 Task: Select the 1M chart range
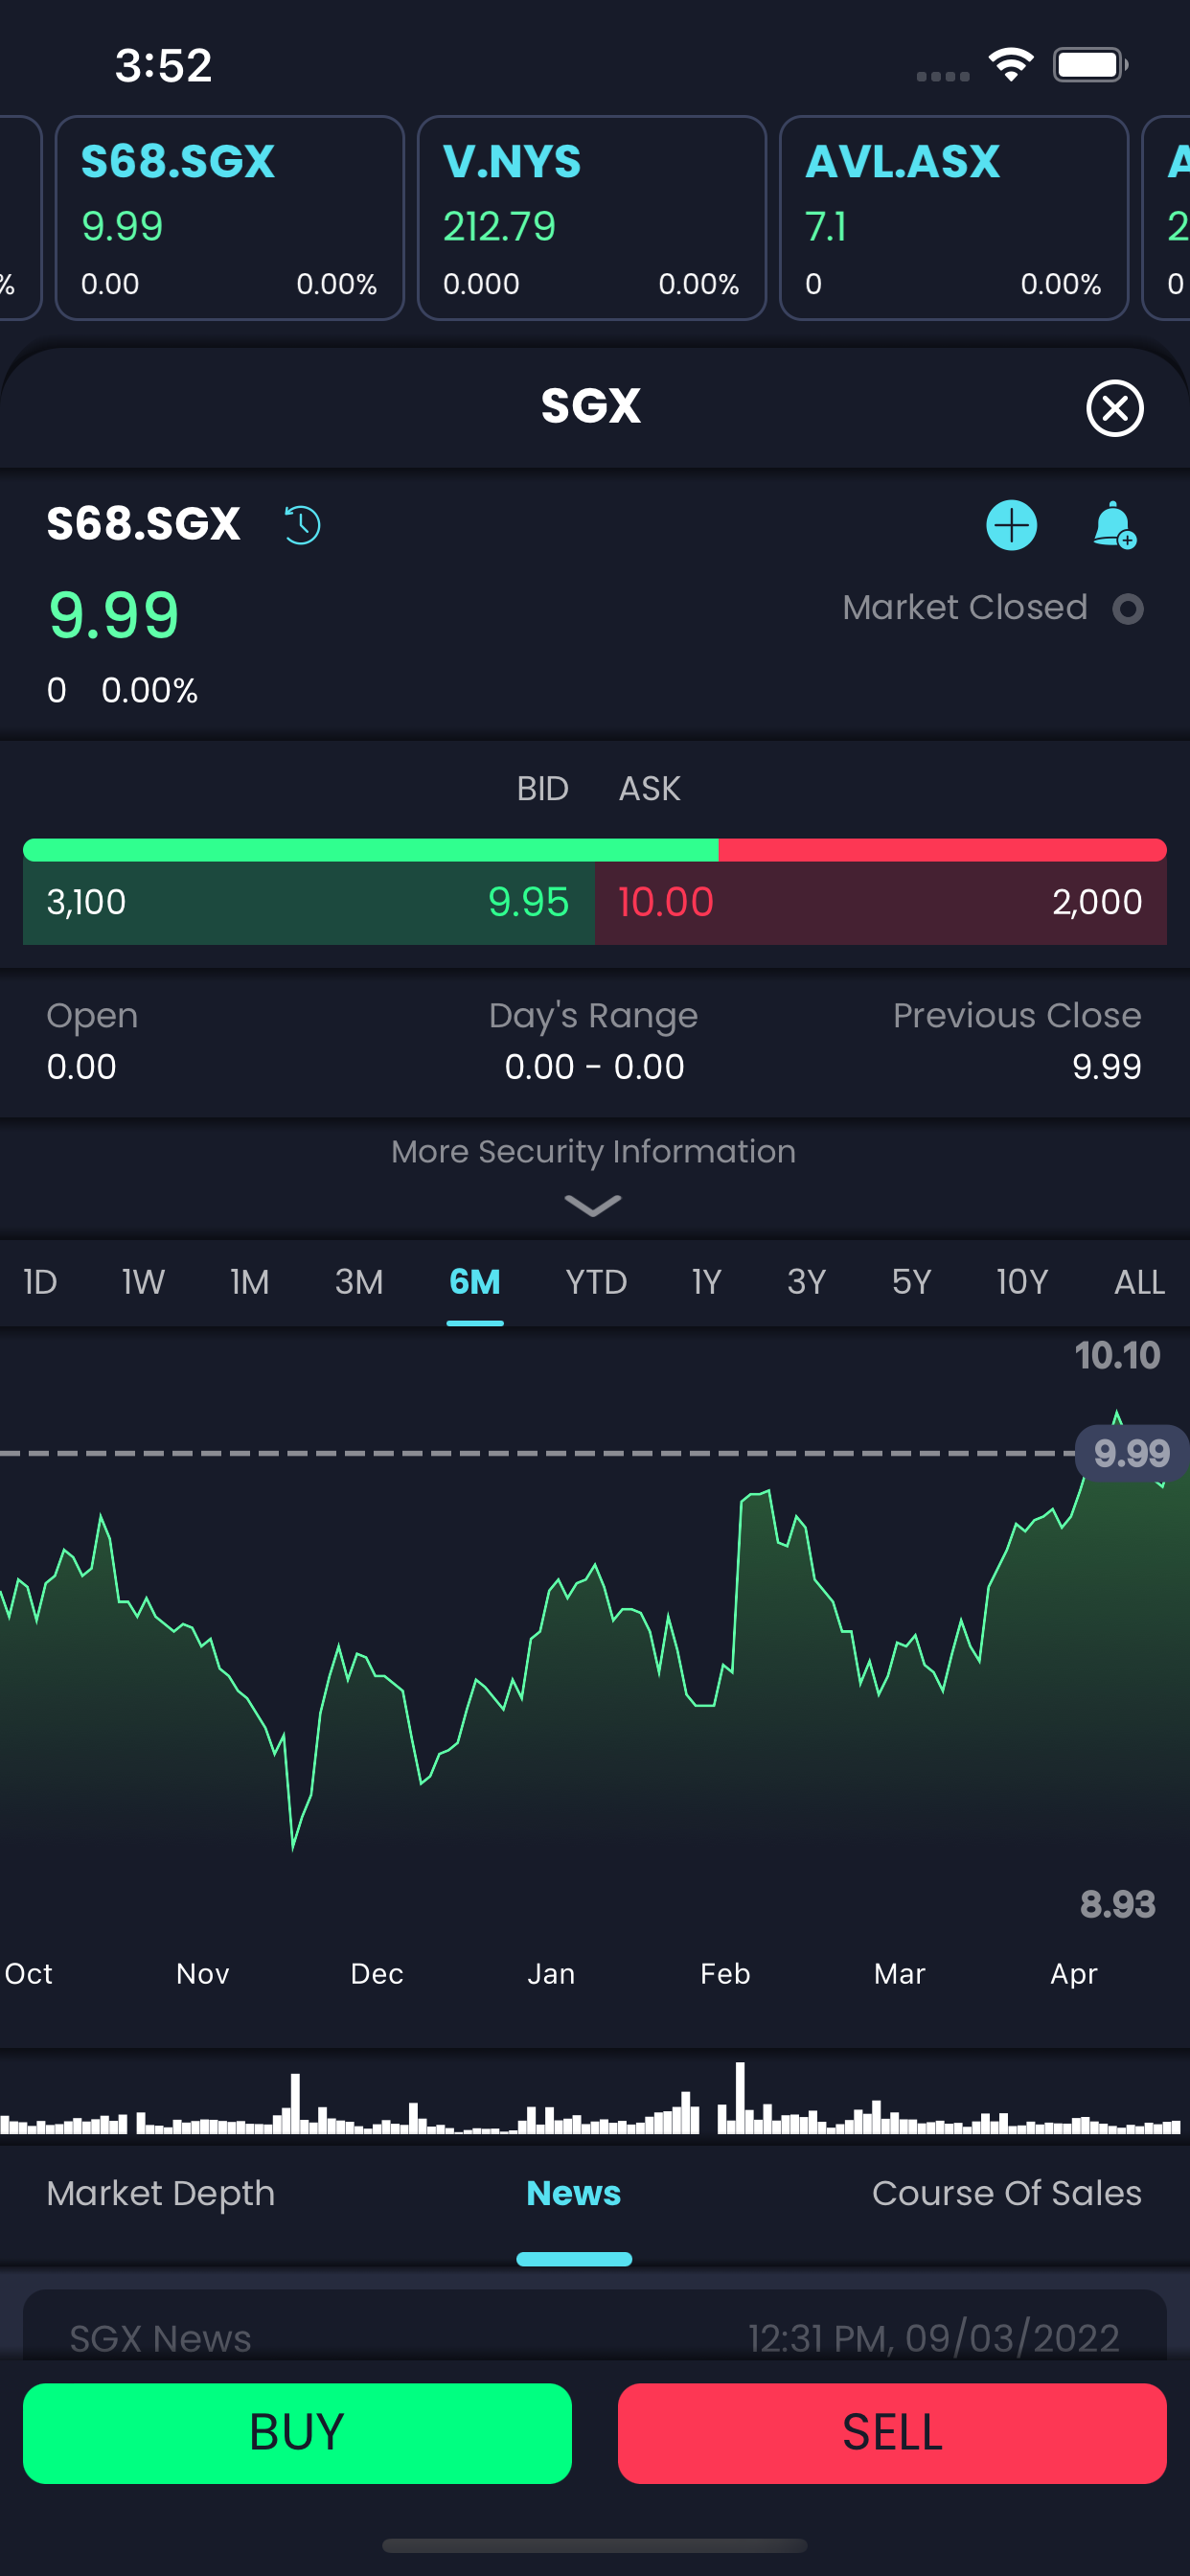(x=249, y=1281)
